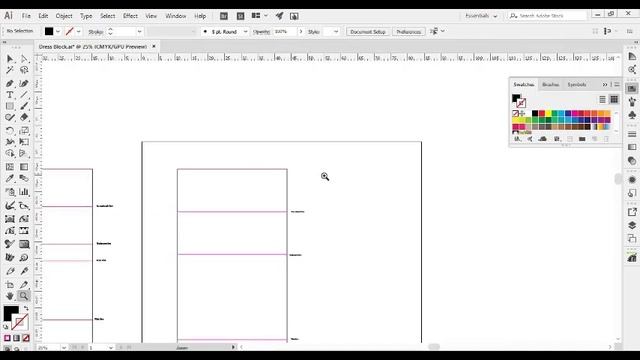
Task: Activate the Fill box in toolbar
Action: tap(10, 313)
